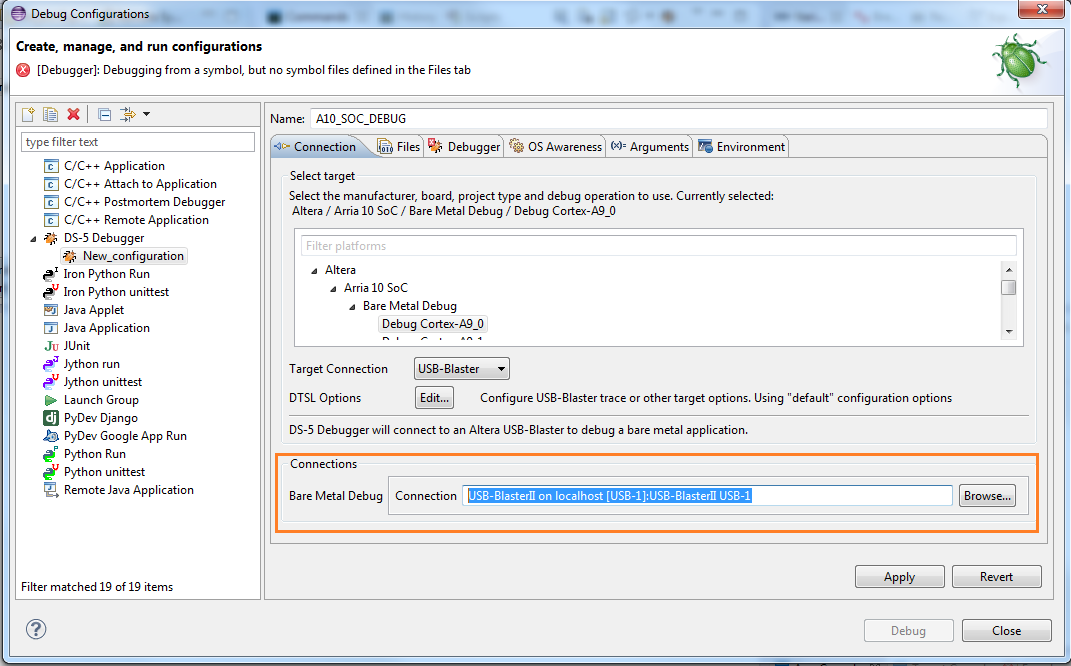Screen dimensions: 1071x666
Task: Select Launch Group
Action: (x=101, y=400)
